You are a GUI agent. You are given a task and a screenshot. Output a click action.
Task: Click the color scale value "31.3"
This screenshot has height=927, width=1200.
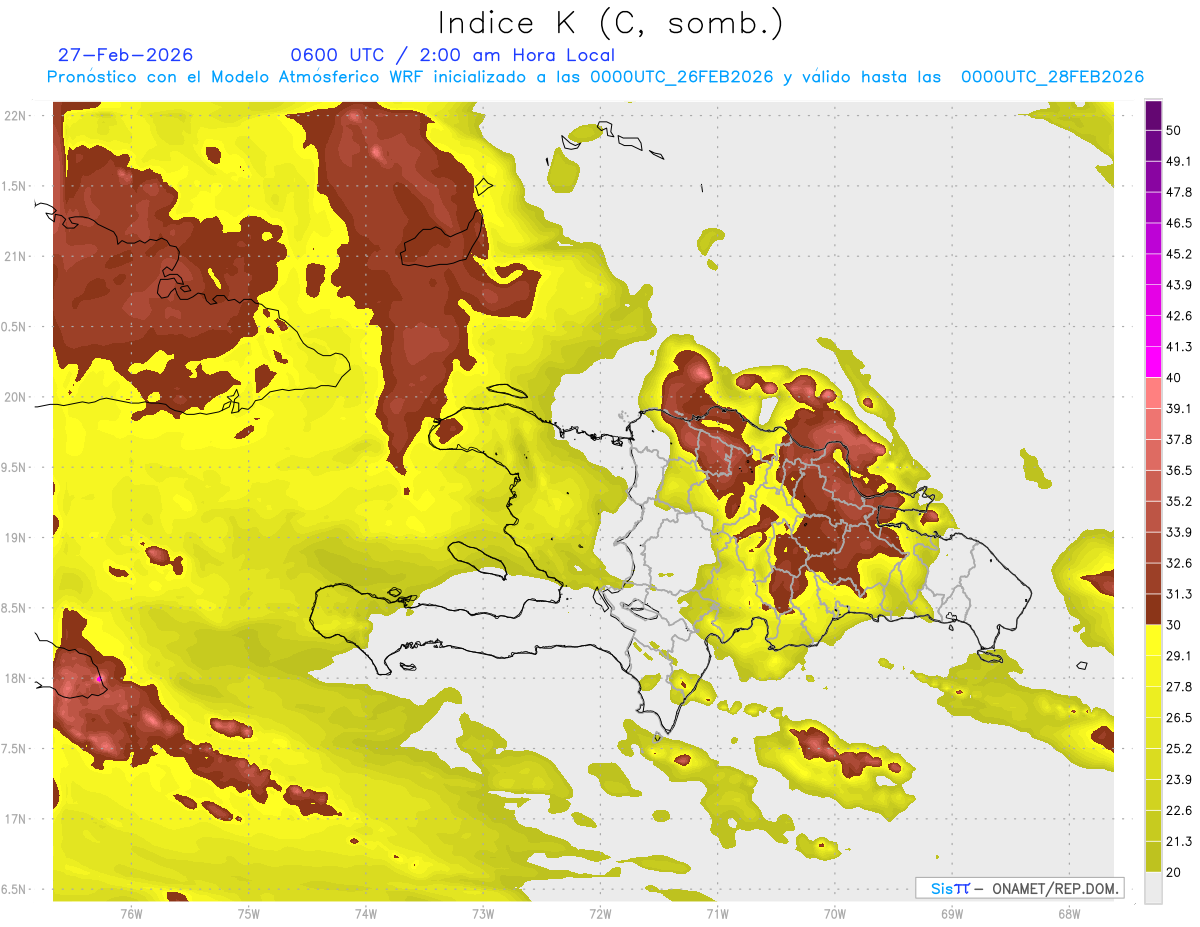1179,594
